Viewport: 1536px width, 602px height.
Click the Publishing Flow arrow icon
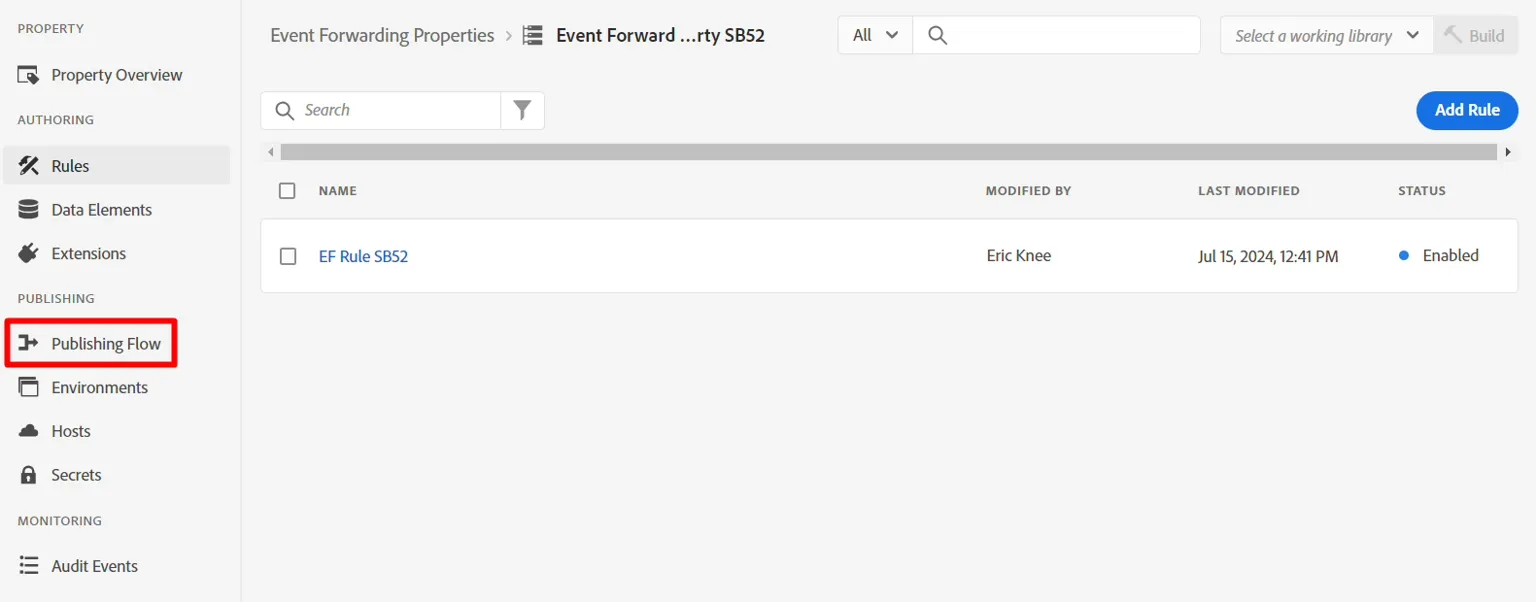(x=29, y=344)
